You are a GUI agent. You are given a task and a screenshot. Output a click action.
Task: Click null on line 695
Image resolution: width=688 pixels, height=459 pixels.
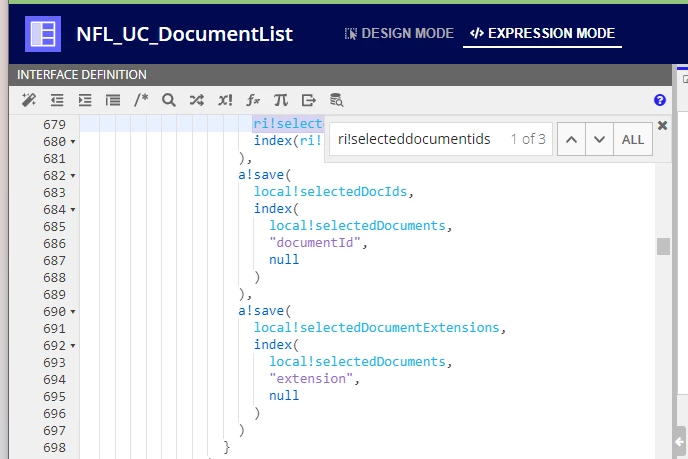[x=284, y=395]
